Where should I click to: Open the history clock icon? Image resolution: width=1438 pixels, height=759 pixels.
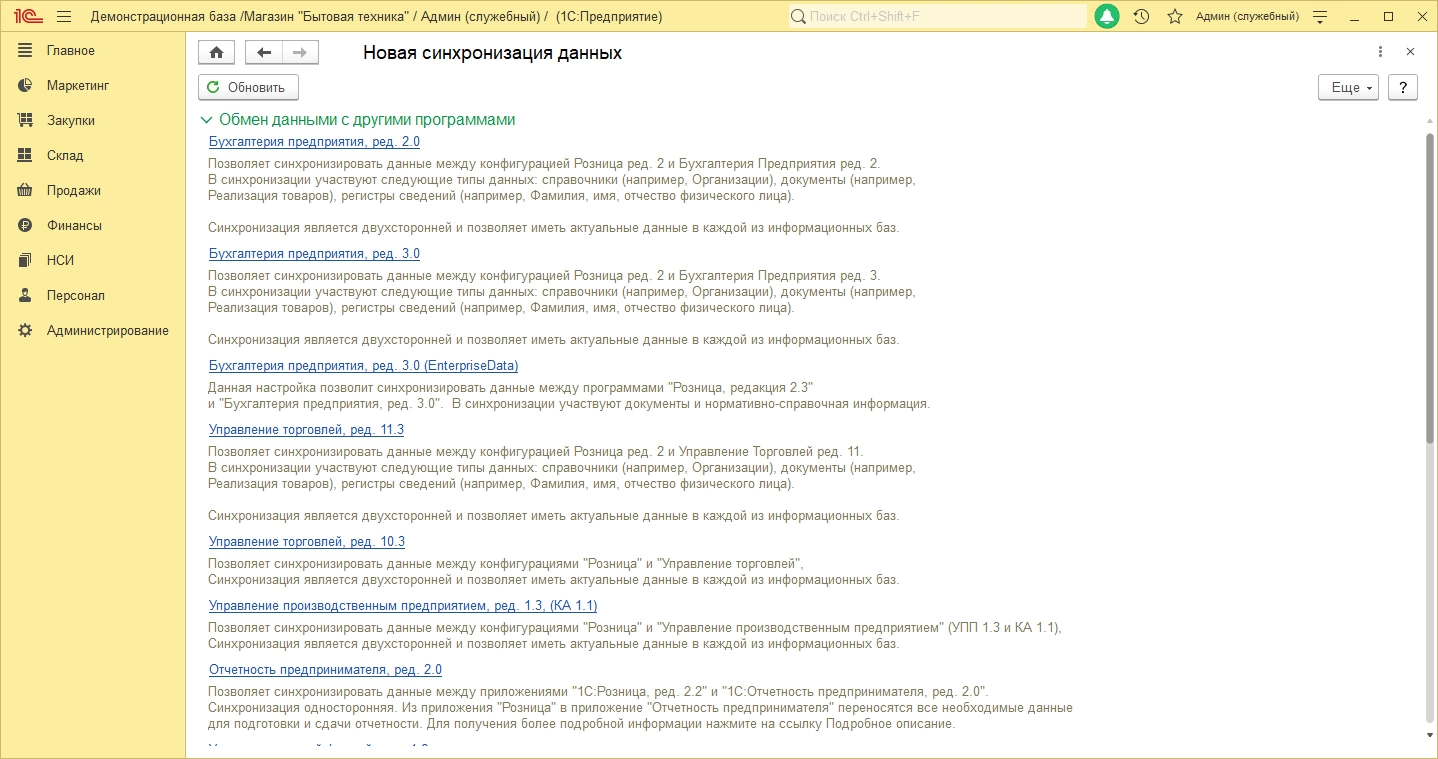(x=1141, y=17)
